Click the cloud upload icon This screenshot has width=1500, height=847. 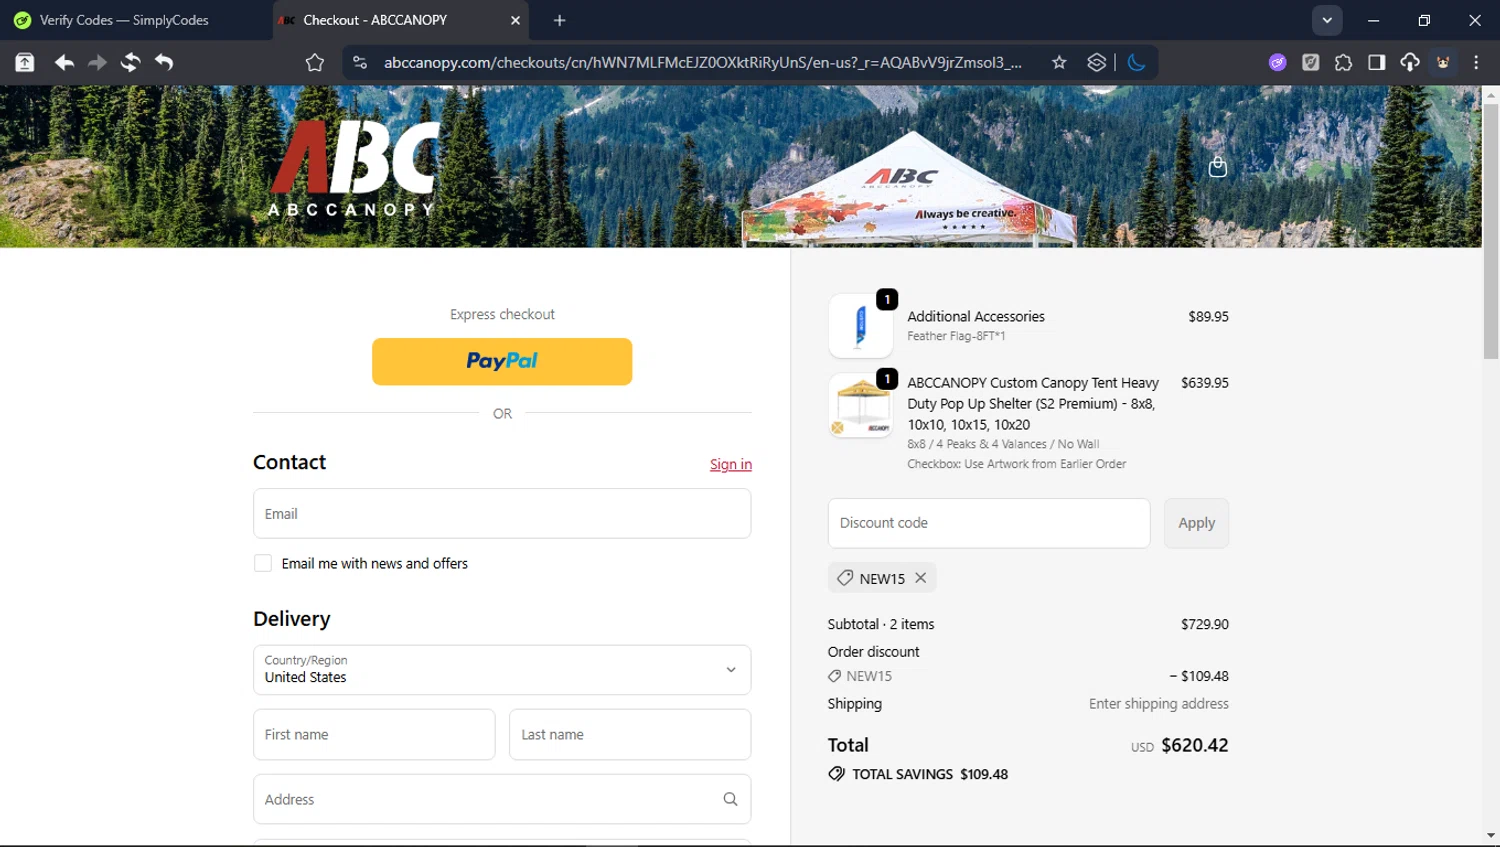click(x=1409, y=62)
